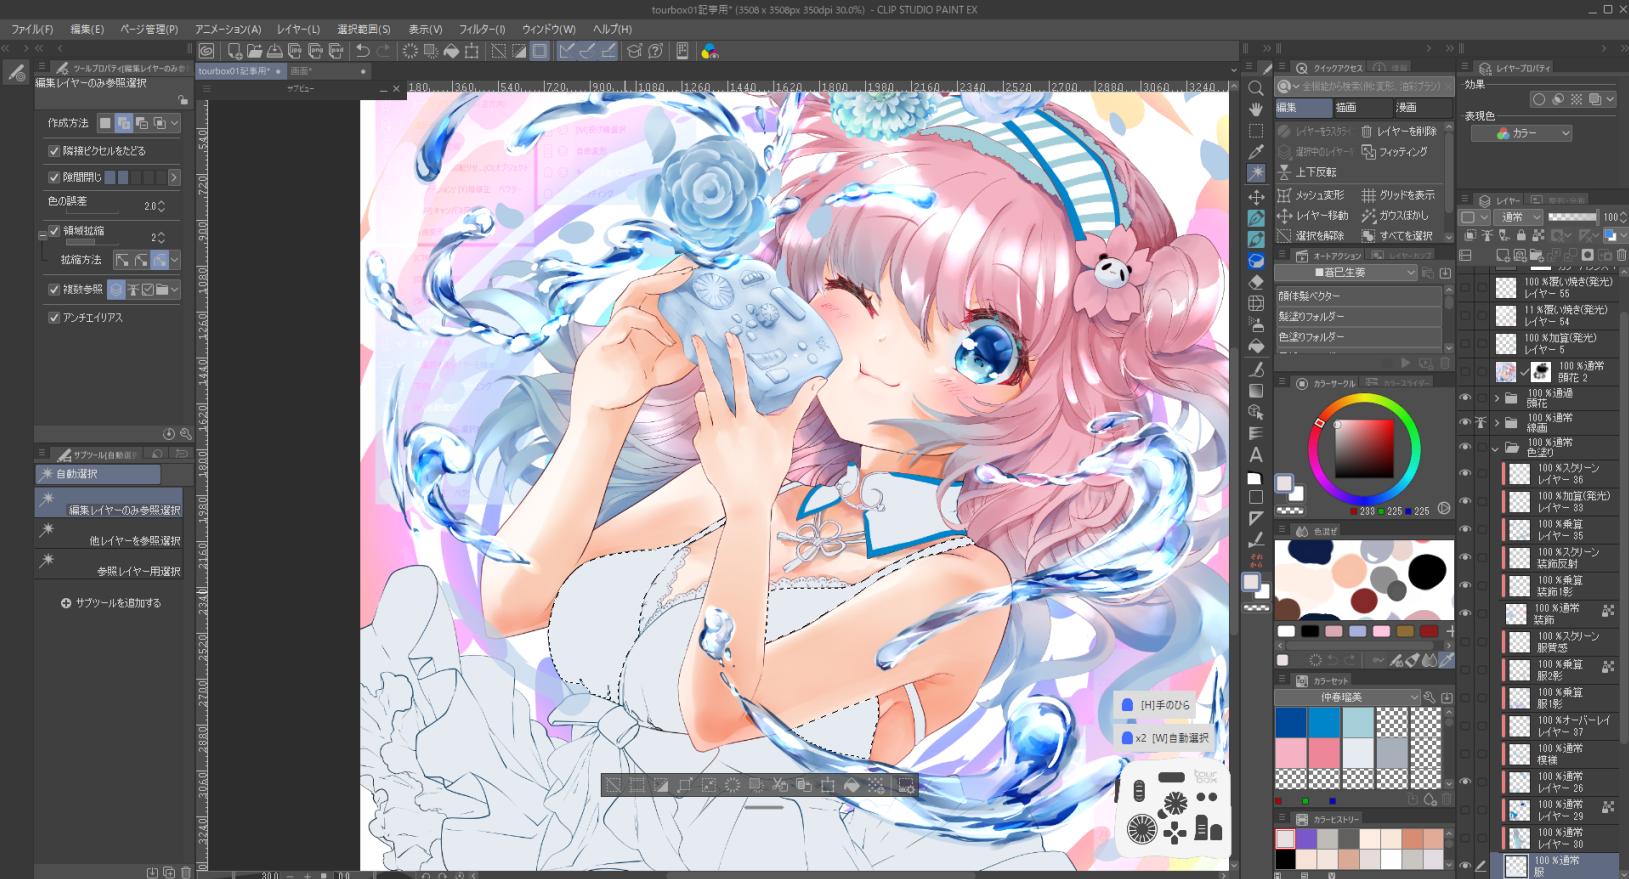This screenshot has width=1629, height=879.
Task: Click すべてを選択 in Quick Access
Action: click(1397, 236)
